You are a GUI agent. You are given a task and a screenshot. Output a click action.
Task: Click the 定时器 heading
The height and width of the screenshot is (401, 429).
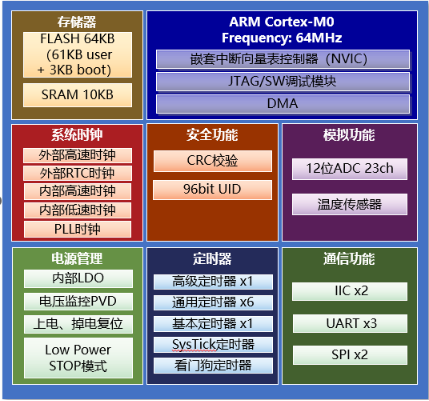tap(212, 259)
